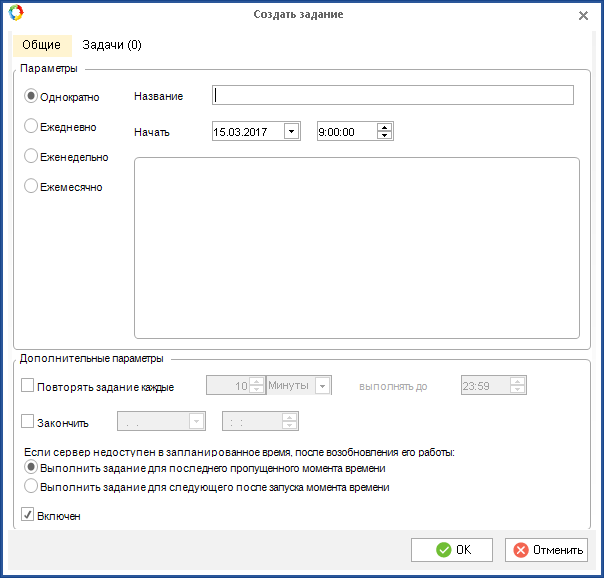Click the Название text field

point(392,95)
